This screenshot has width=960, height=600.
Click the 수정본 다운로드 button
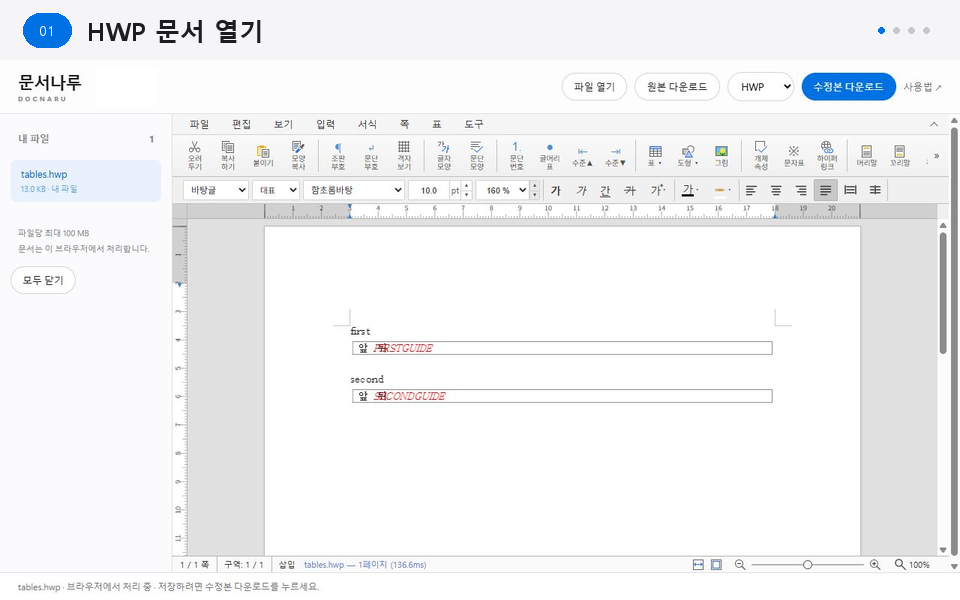(848, 87)
